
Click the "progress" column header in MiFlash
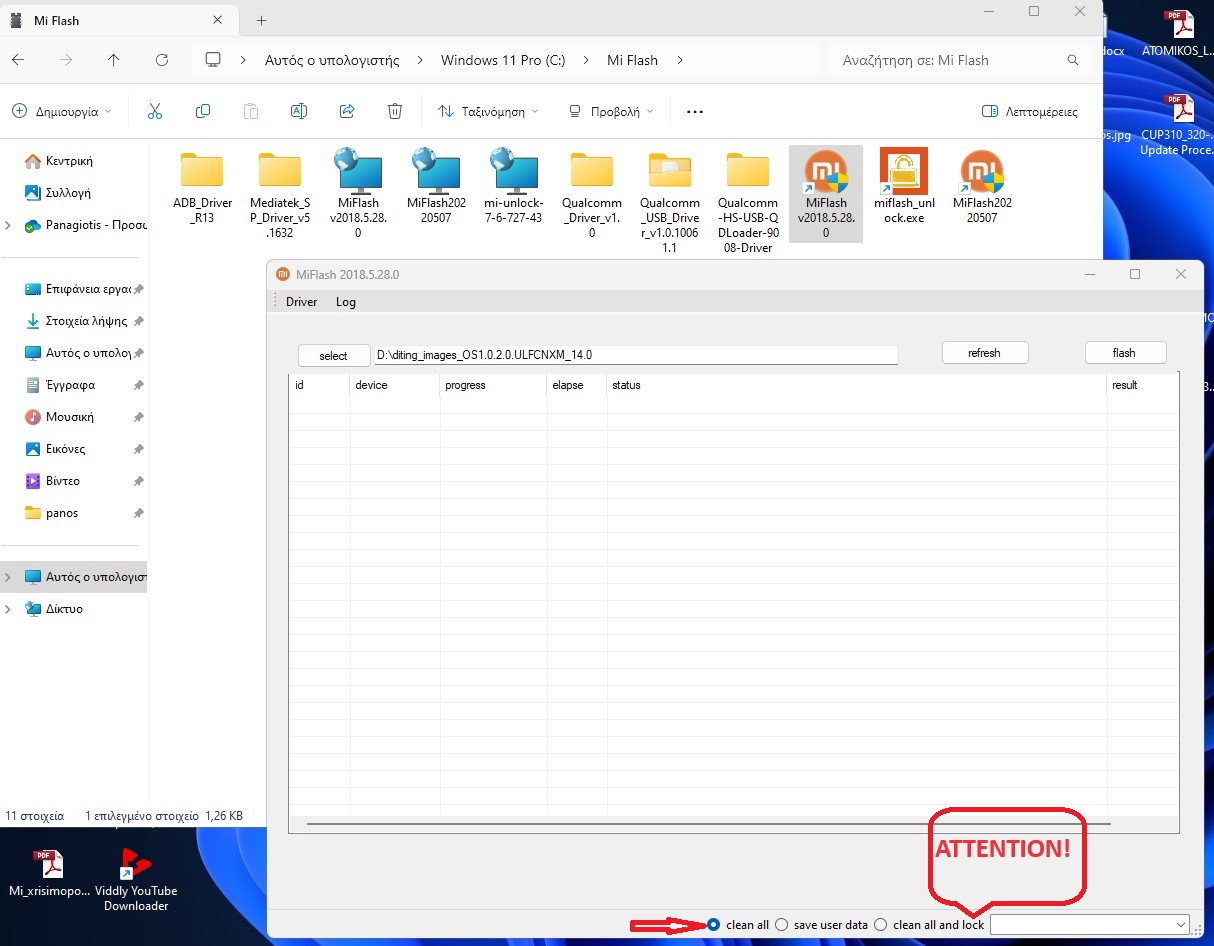(x=494, y=385)
